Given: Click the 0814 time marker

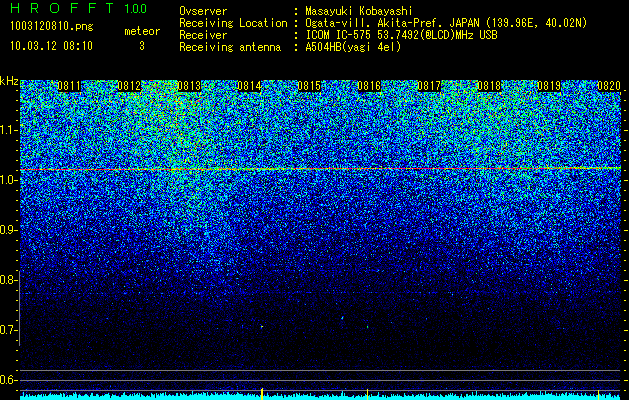Looking at the screenshot, I should click(x=249, y=86).
